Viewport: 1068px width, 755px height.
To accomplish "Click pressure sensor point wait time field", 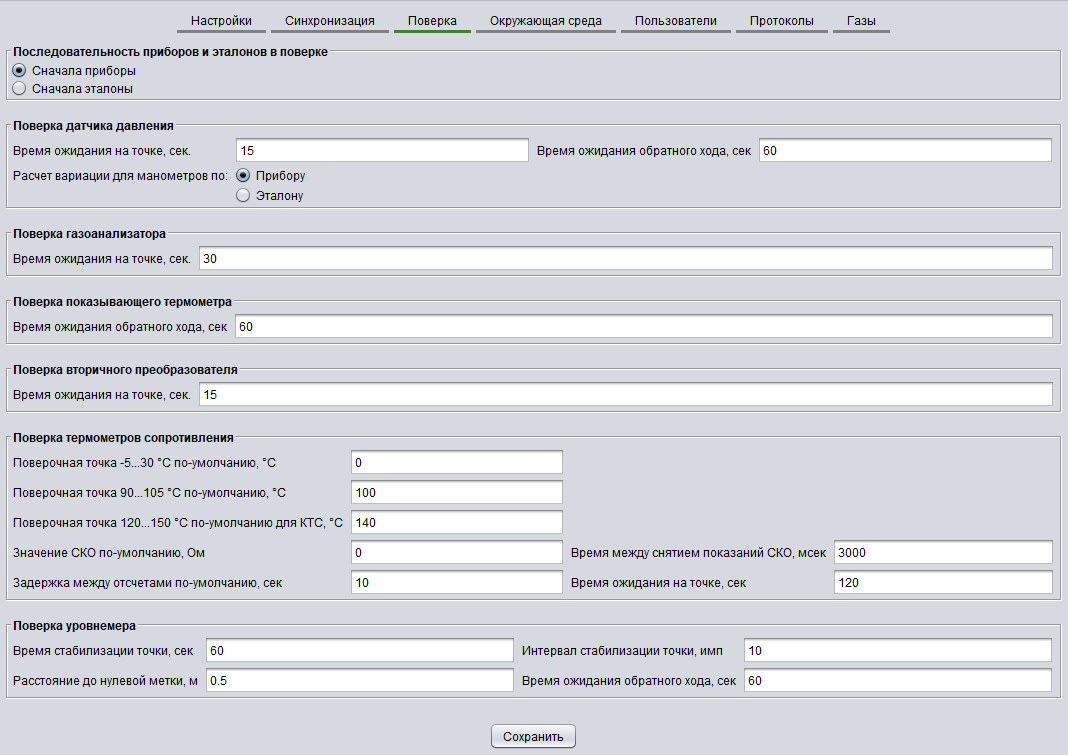I will pos(382,151).
